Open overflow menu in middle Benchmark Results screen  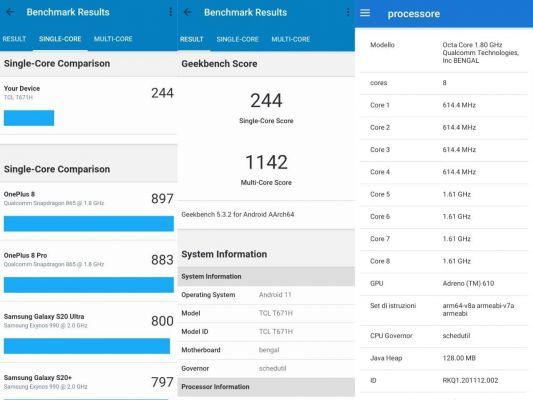[x=348, y=12]
